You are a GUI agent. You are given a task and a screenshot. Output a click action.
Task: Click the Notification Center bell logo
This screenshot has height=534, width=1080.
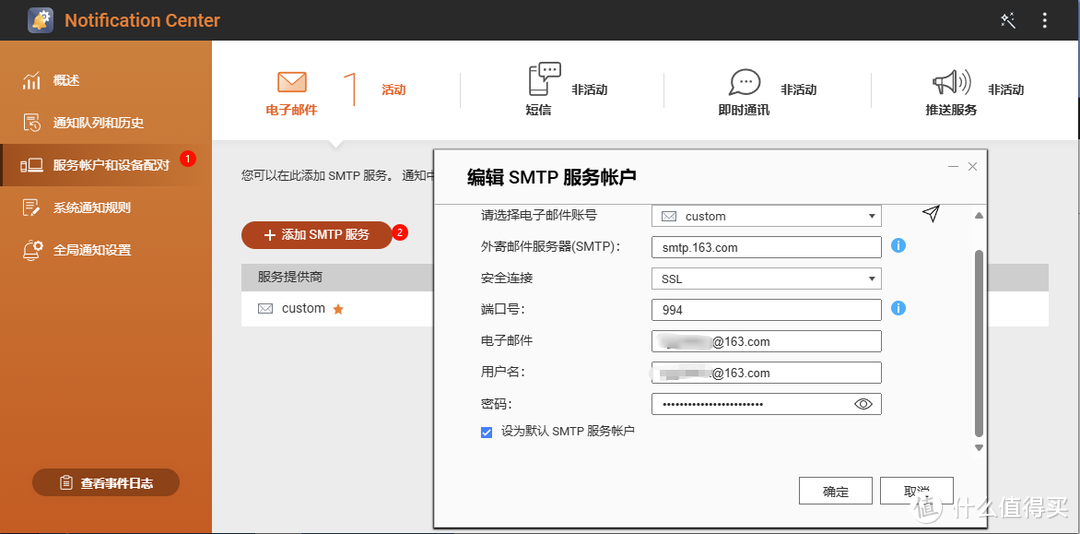(x=41, y=20)
